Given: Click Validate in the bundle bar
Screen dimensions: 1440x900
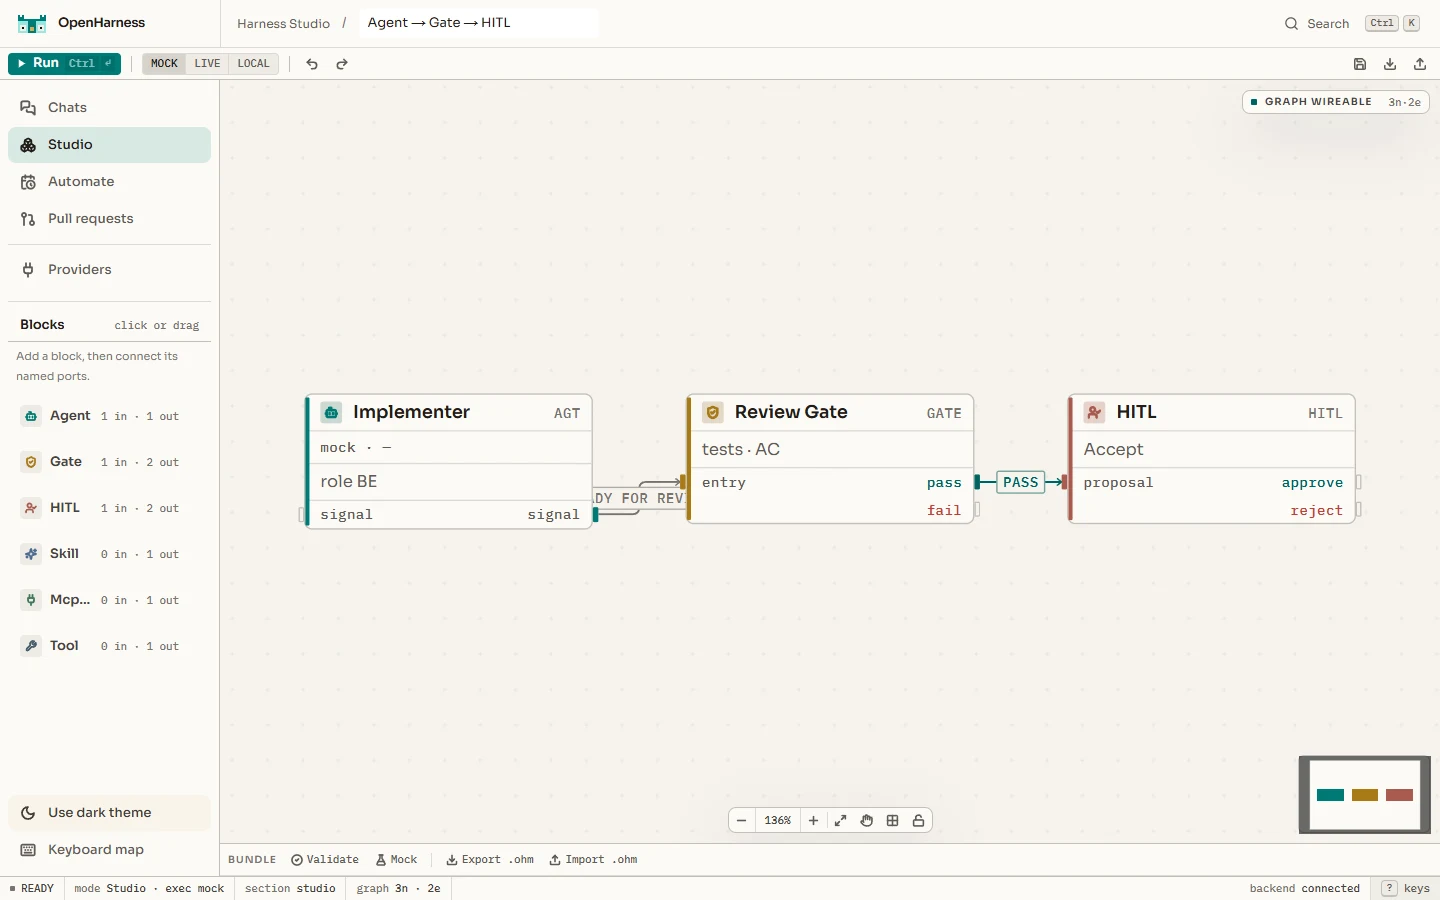Looking at the screenshot, I should (x=325, y=860).
